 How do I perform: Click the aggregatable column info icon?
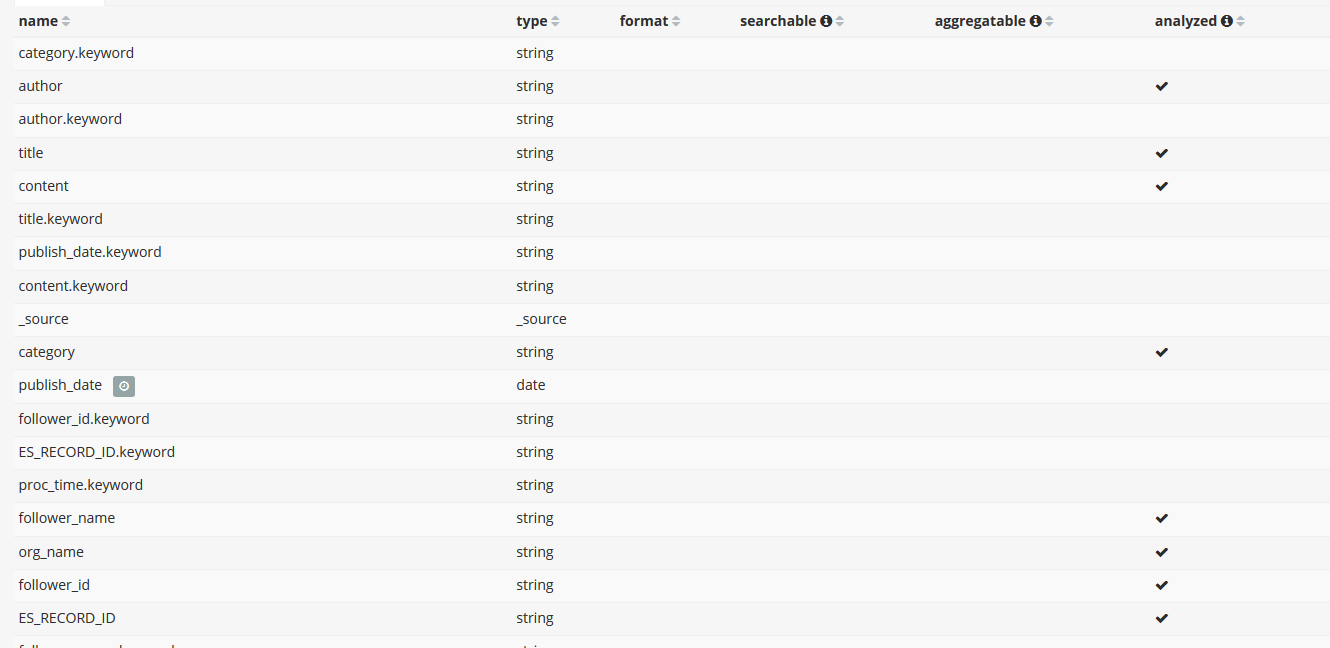(1036, 21)
